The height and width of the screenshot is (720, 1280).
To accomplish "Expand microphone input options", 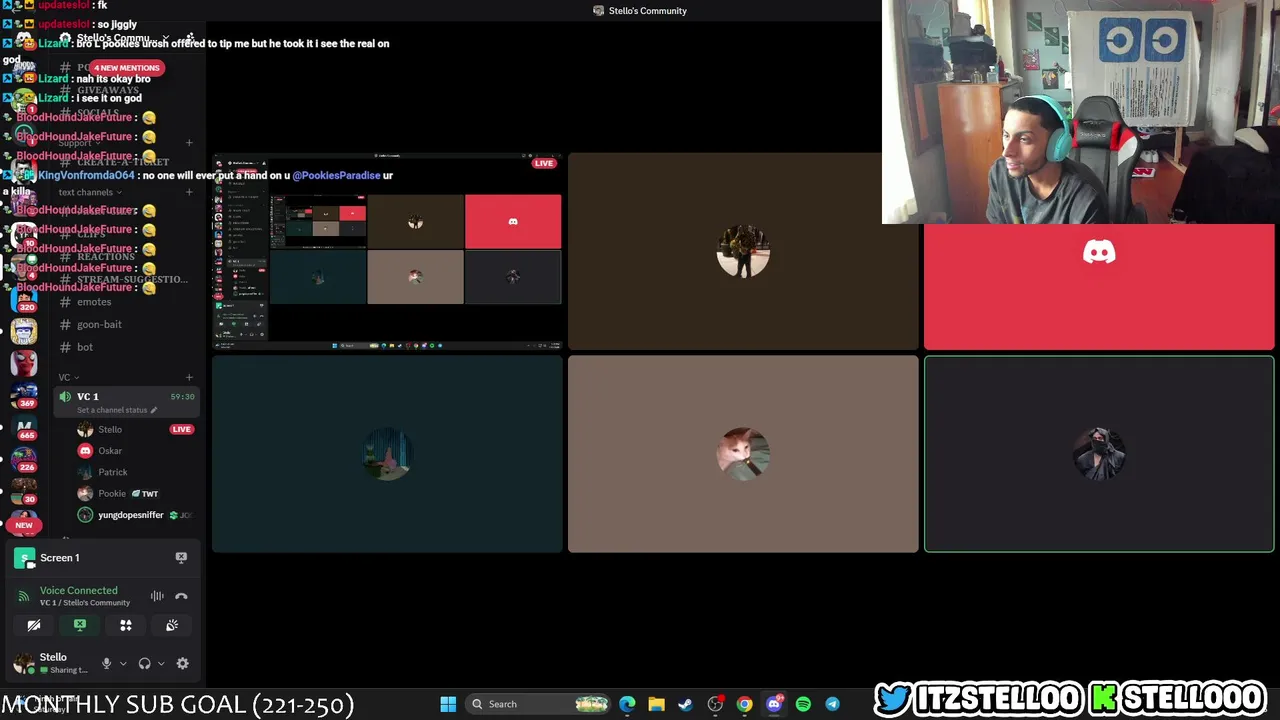I will pos(123,663).
